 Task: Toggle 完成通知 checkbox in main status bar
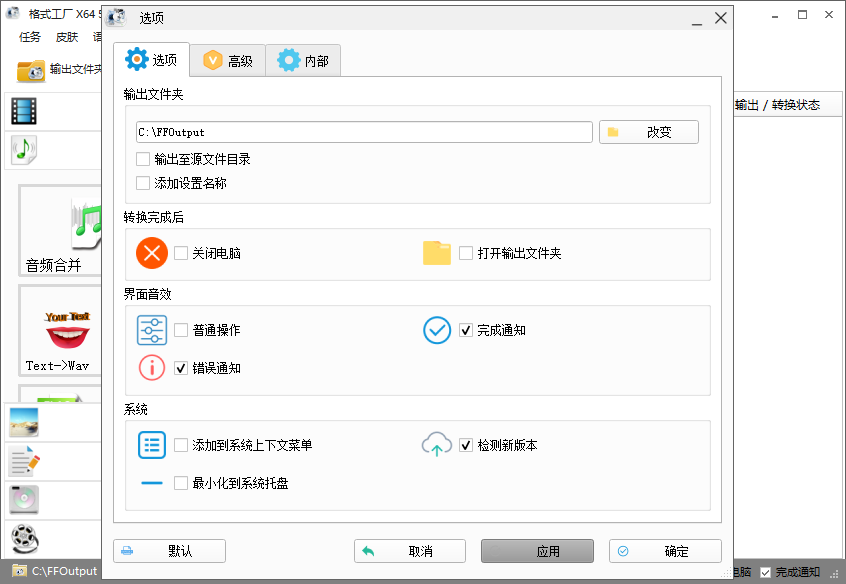point(766,572)
